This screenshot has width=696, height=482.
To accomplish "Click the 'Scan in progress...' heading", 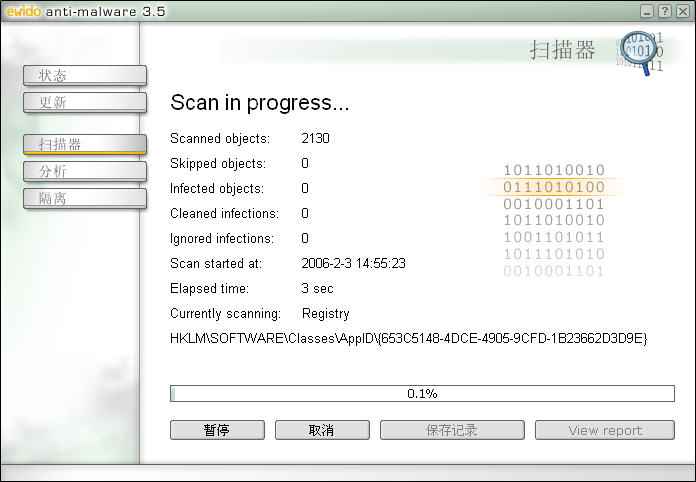I will pos(260,103).
